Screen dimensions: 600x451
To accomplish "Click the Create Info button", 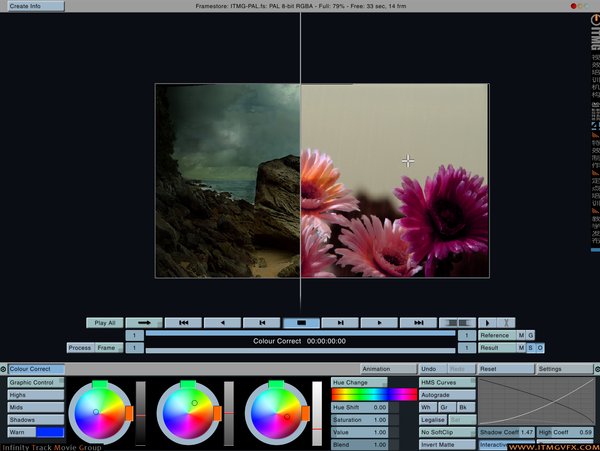I will [34, 6].
